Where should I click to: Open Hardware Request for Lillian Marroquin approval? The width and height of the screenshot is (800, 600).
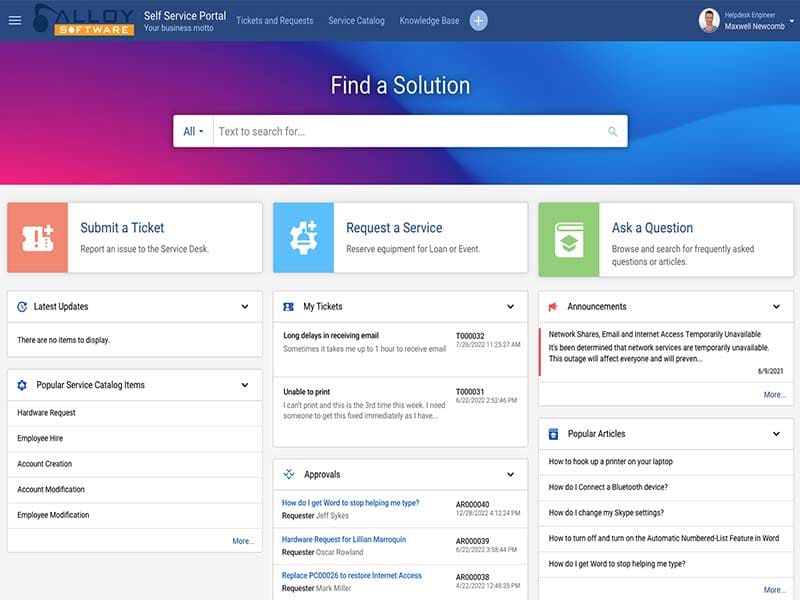point(344,539)
